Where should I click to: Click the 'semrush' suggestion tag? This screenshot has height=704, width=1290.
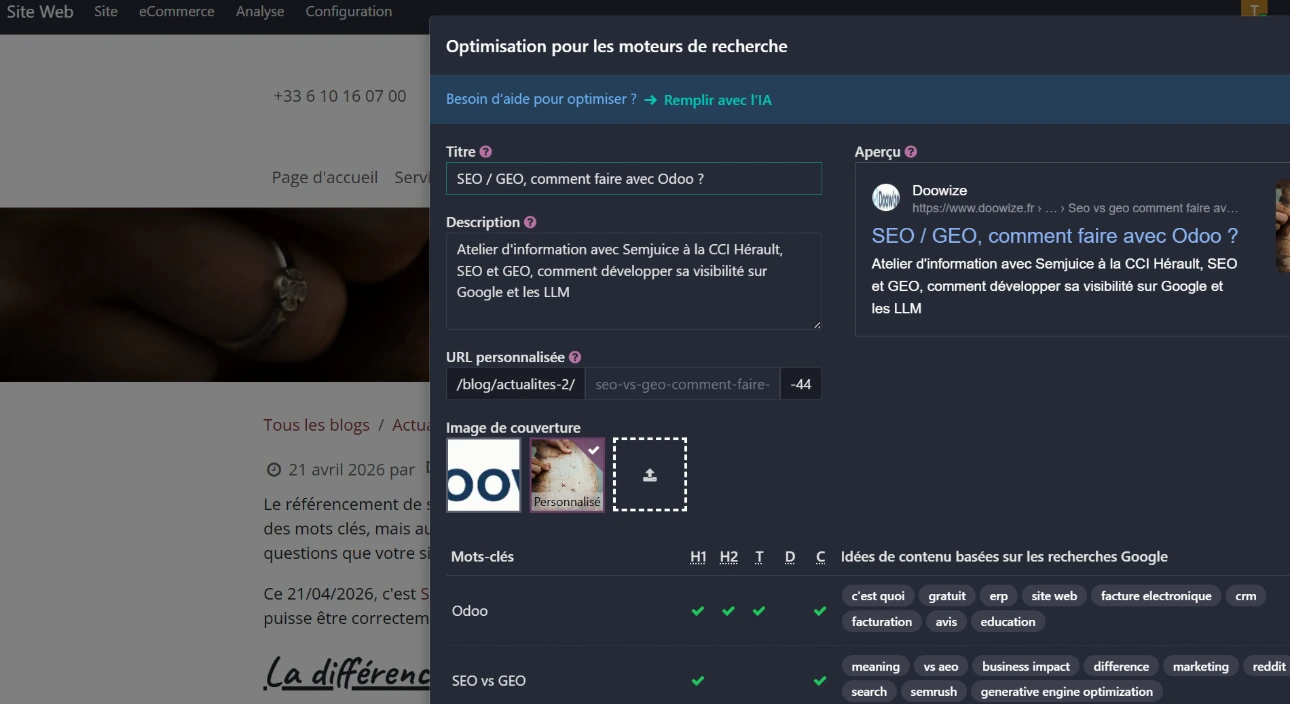[934, 692]
